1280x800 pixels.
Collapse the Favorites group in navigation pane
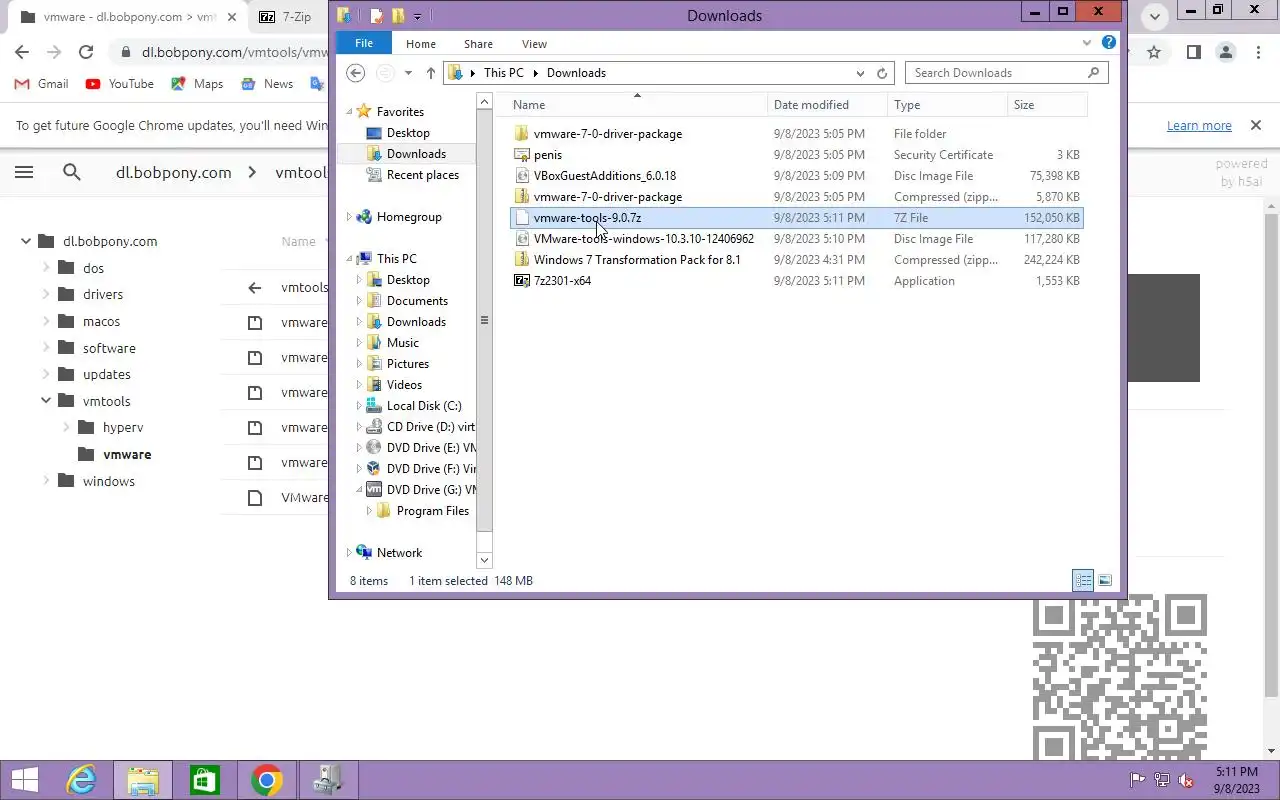point(350,112)
